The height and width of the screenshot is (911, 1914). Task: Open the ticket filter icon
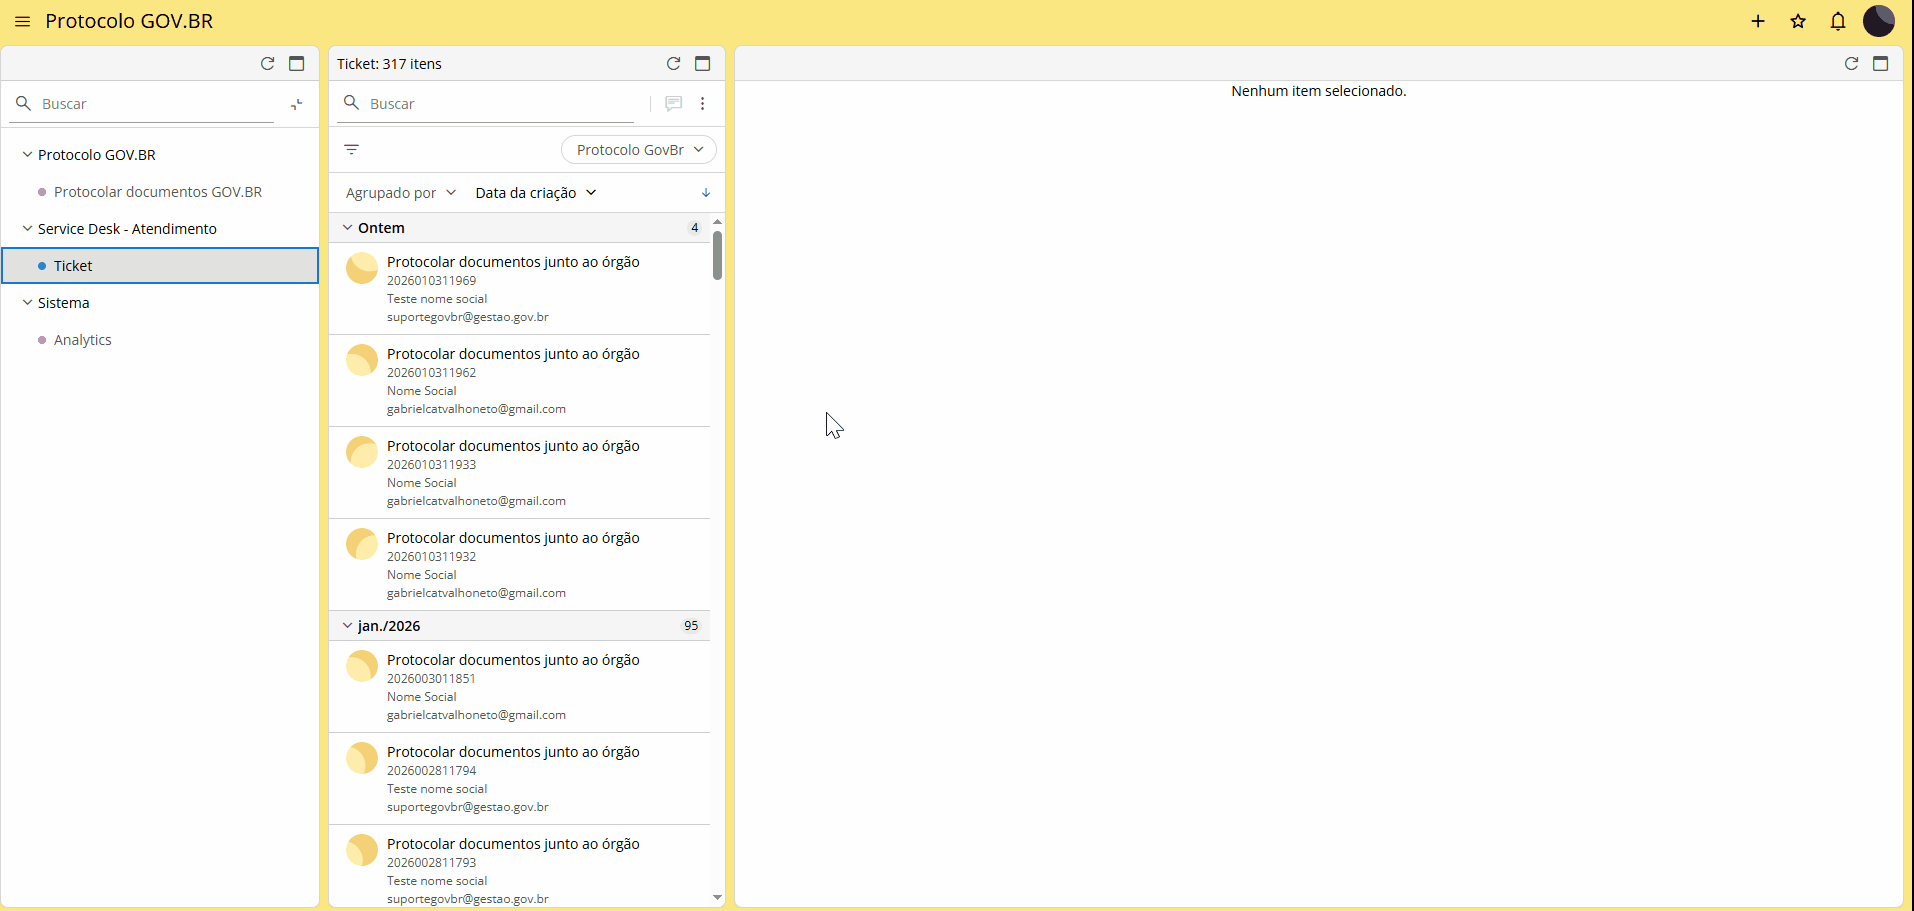[x=351, y=149]
